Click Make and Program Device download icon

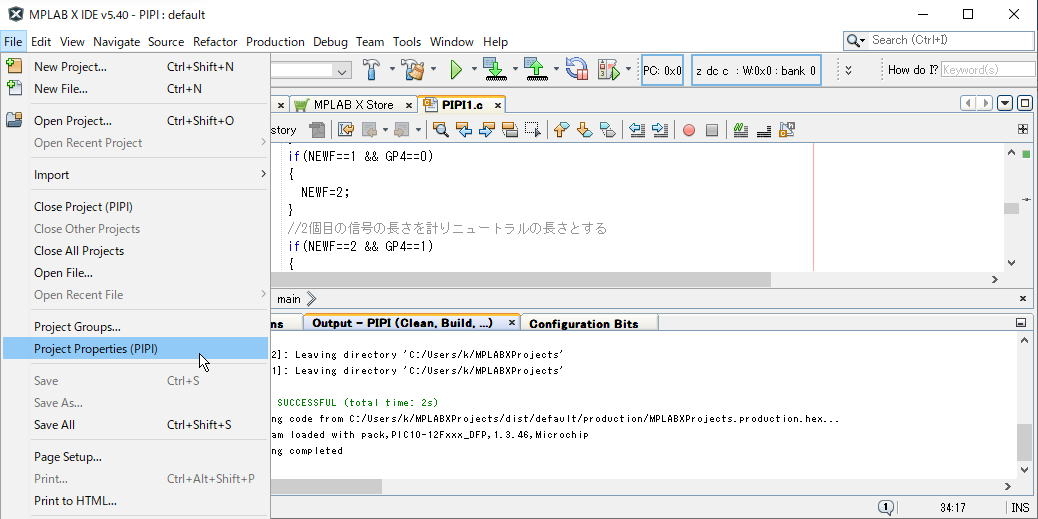pos(495,69)
